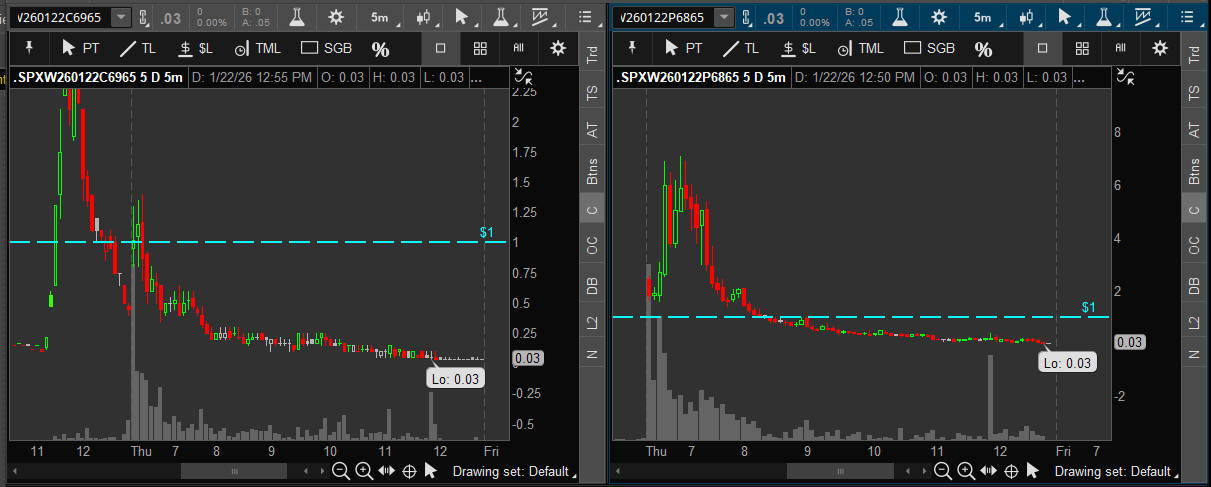Switch to the L2 side tab, left chart

click(592, 323)
